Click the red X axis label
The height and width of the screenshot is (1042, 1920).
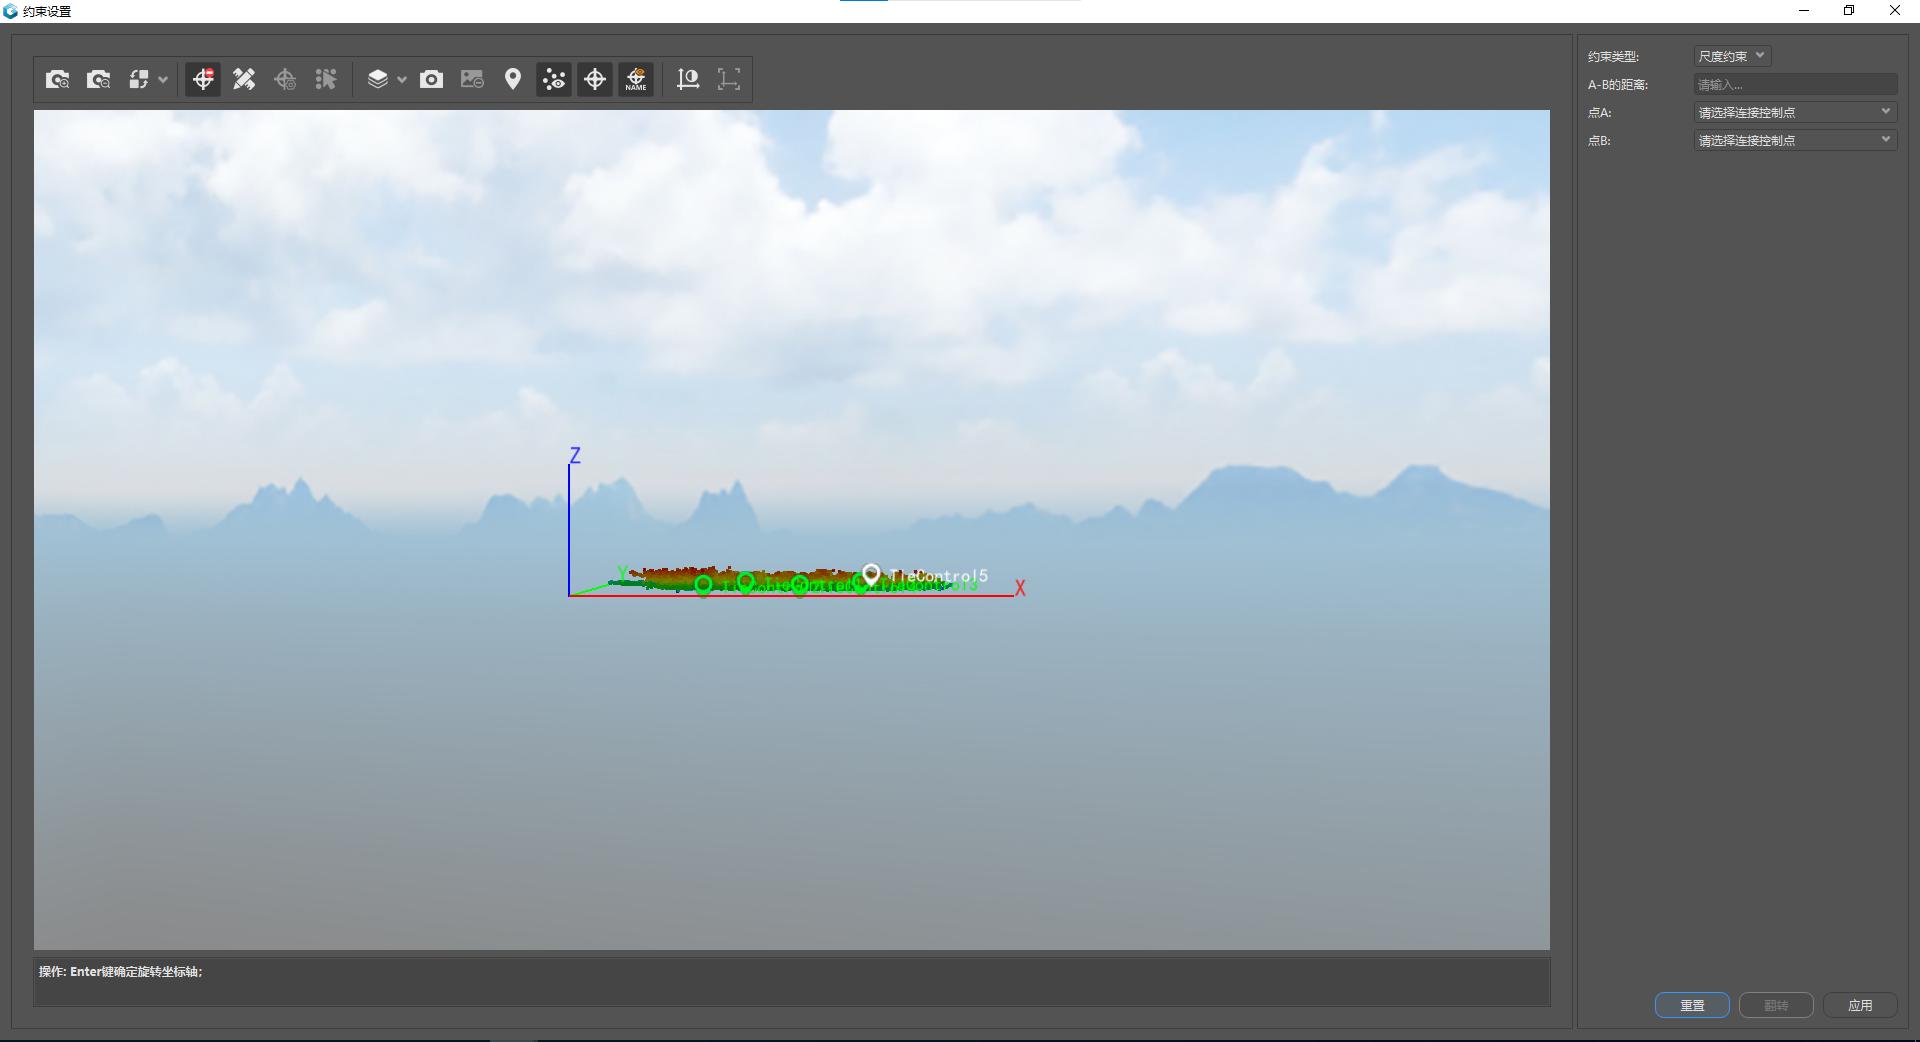1020,588
